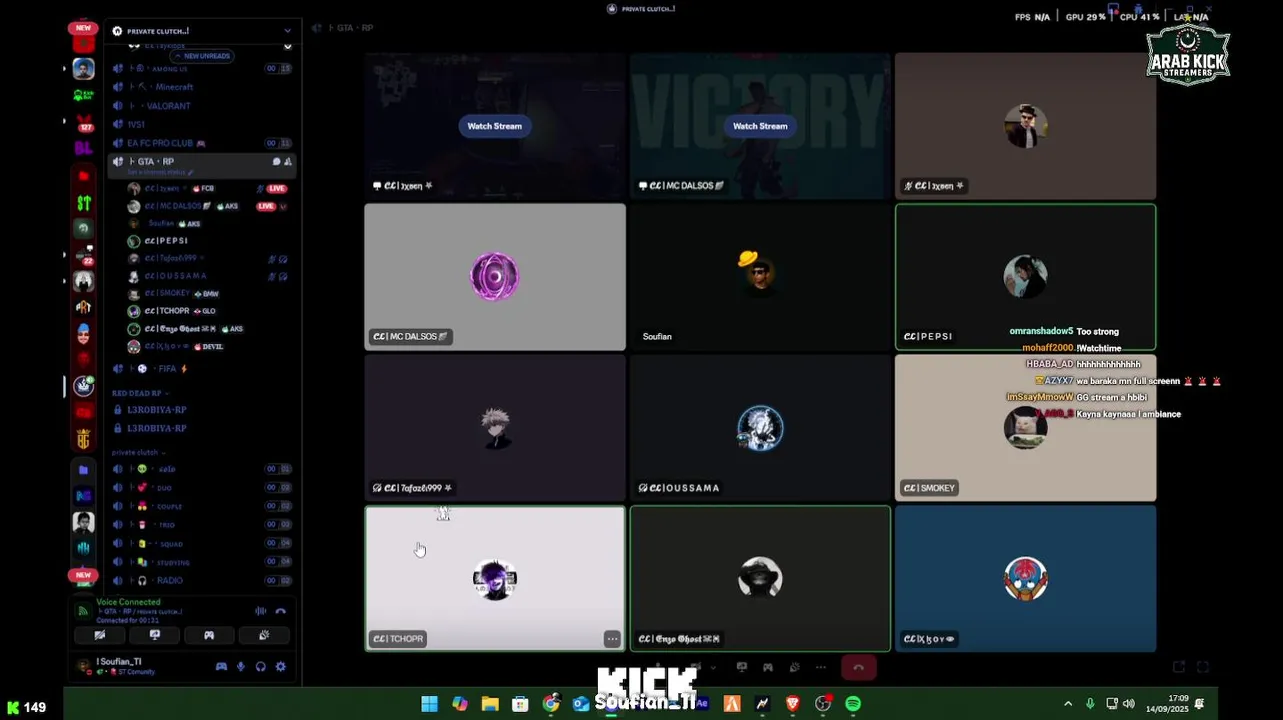Open more options on TCHOPR tile
Image resolution: width=1283 pixels, height=720 pixels.
pyautogui.click(x=612, y=639)
